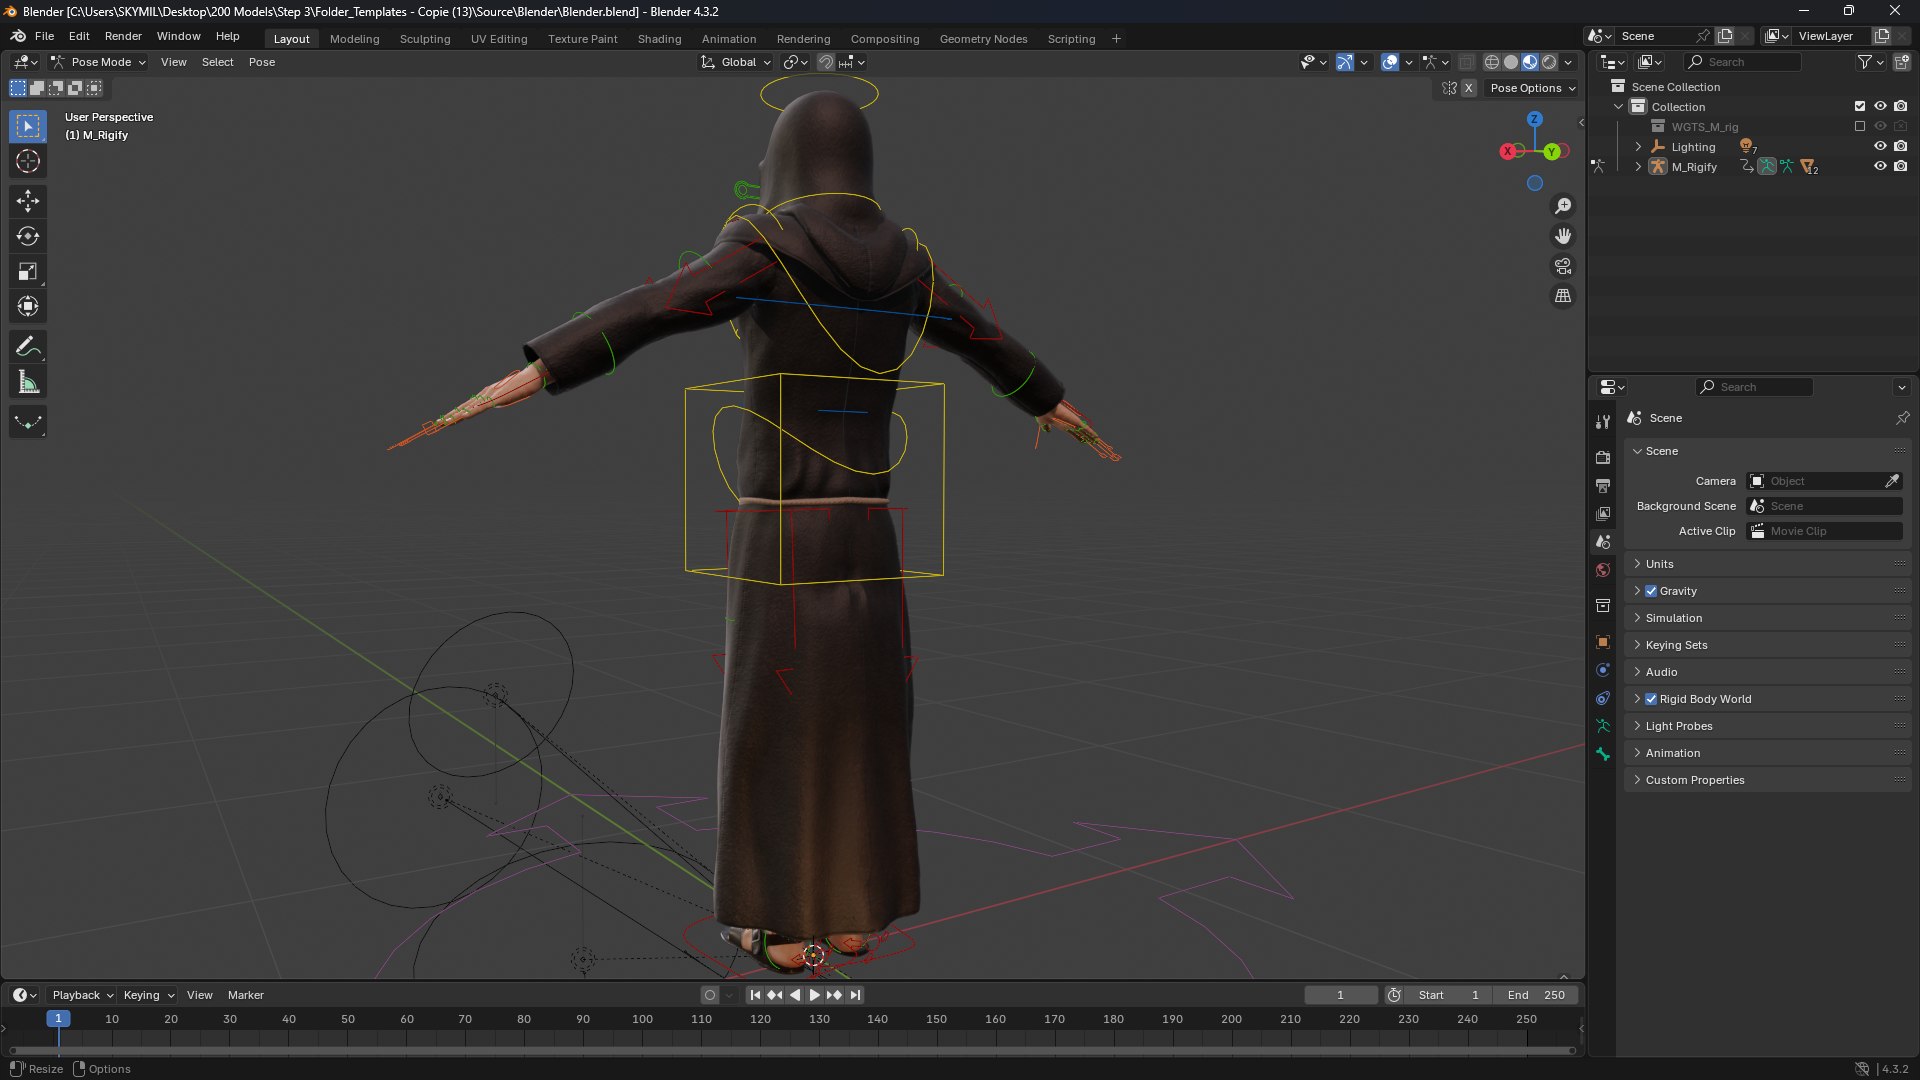Open the Pose menu in viewport header
The width and height of the screenshot is (1920, 1080).
[x=261, y=62]
